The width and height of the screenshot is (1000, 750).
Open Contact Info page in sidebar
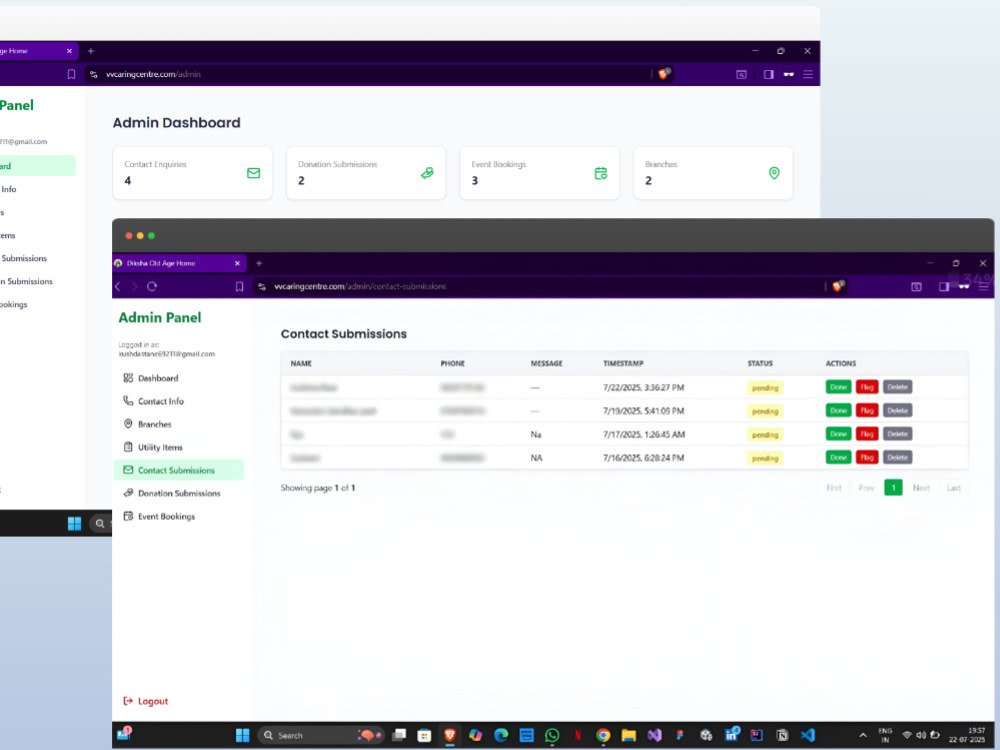[154, 401]
